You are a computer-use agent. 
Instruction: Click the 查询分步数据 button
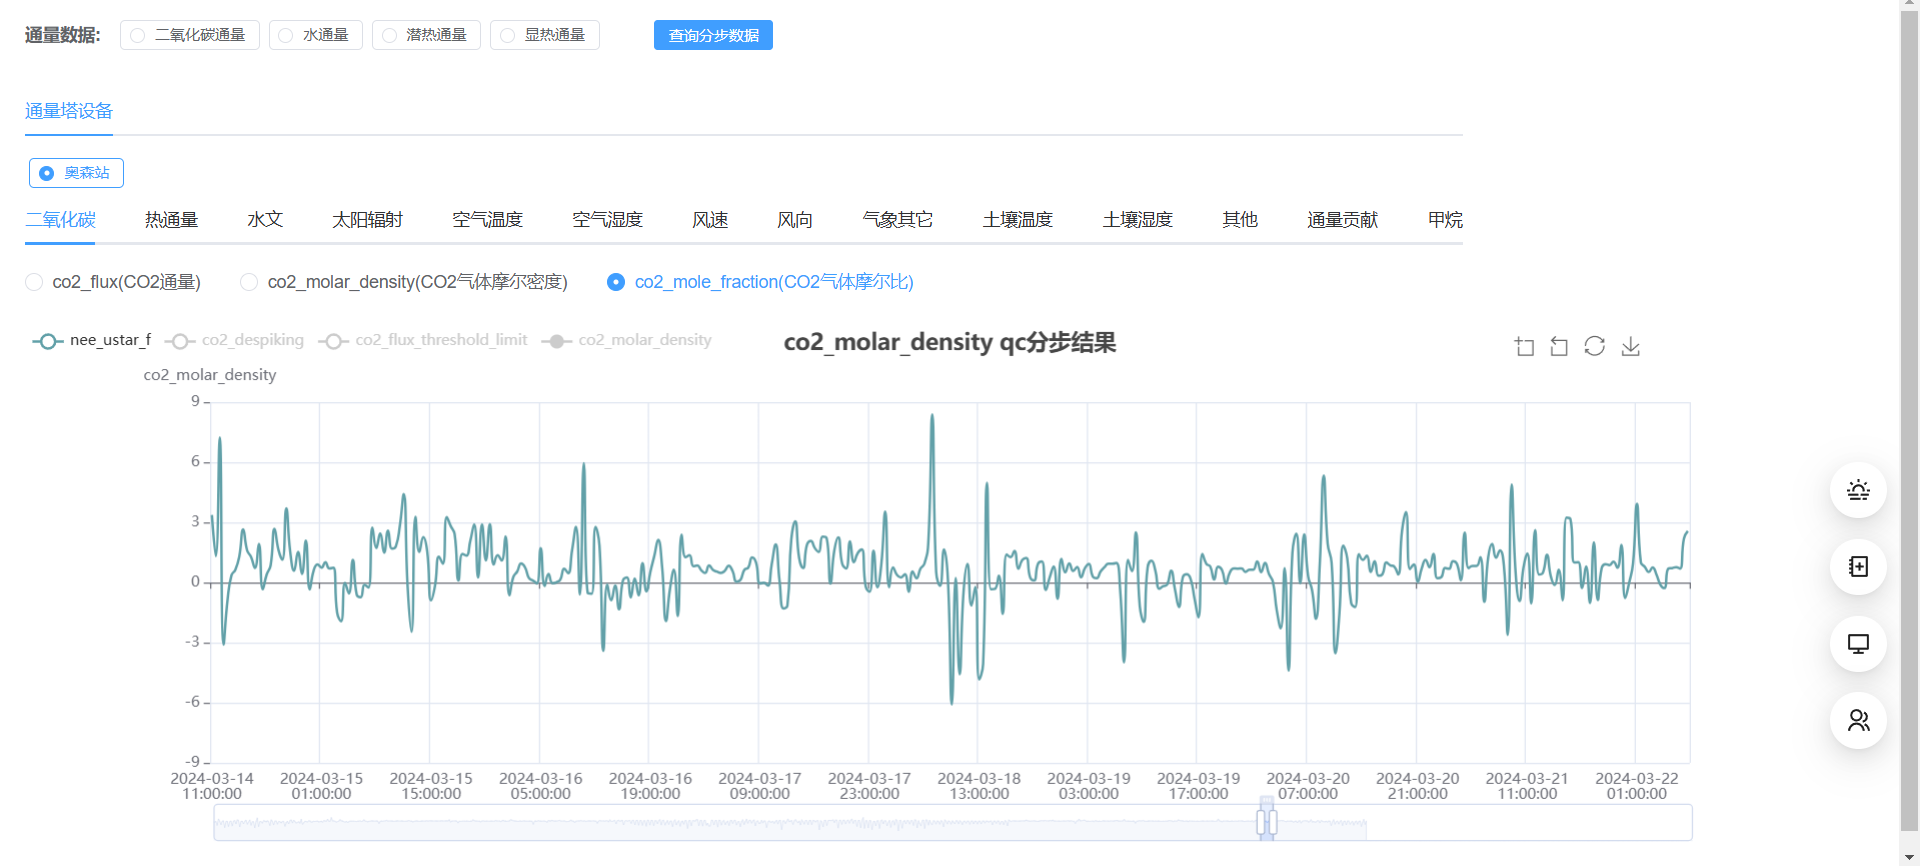click(713, 35)
